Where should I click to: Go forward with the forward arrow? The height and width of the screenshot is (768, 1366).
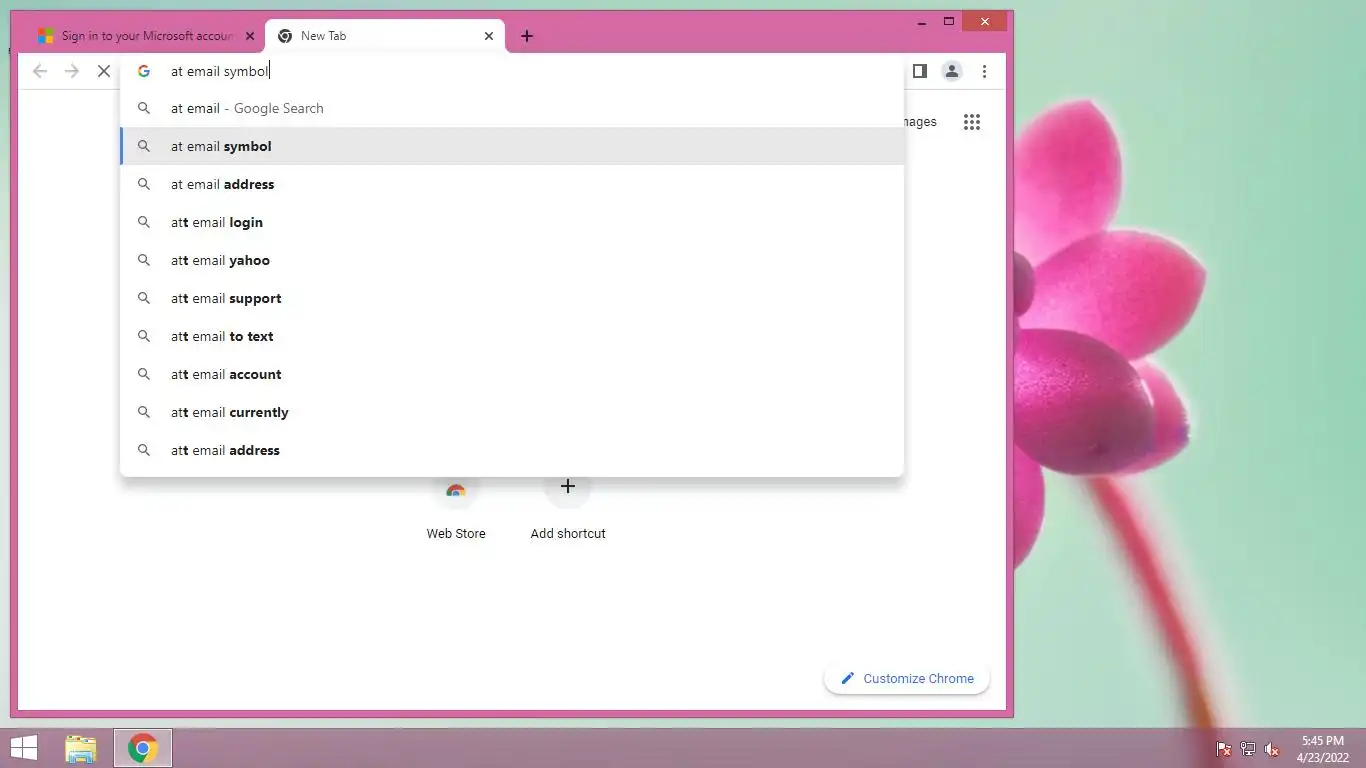click(71, 71)
